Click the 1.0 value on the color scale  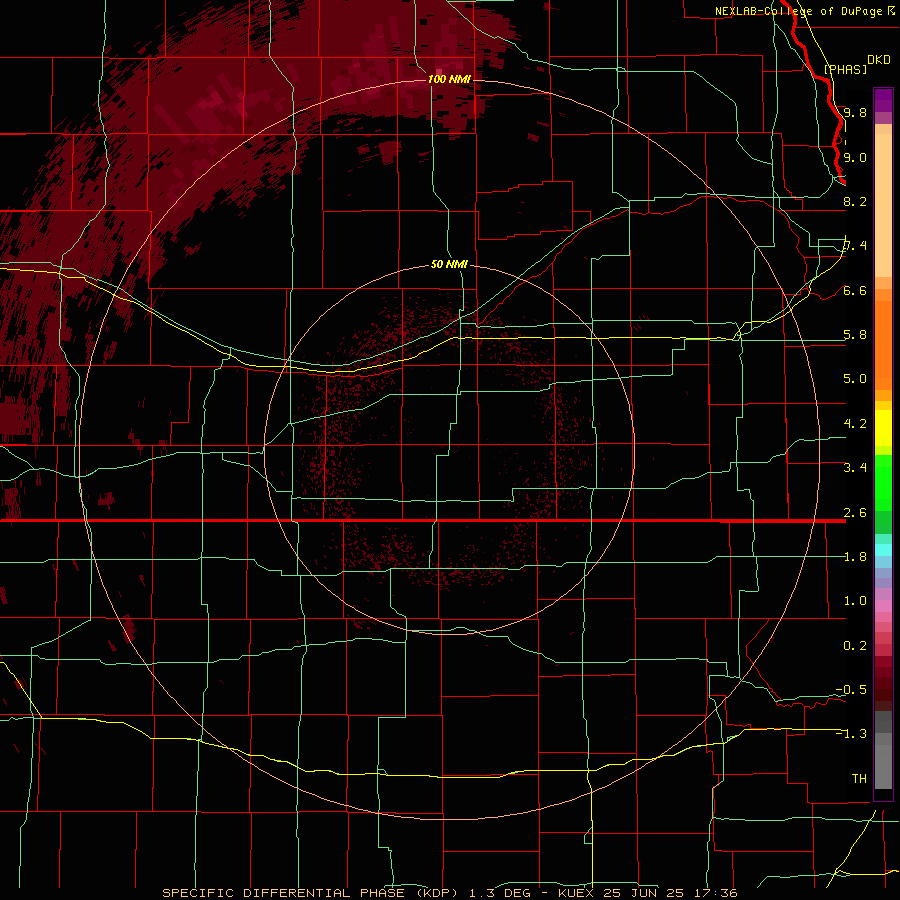pyautogui.click(x=855, y=601)
